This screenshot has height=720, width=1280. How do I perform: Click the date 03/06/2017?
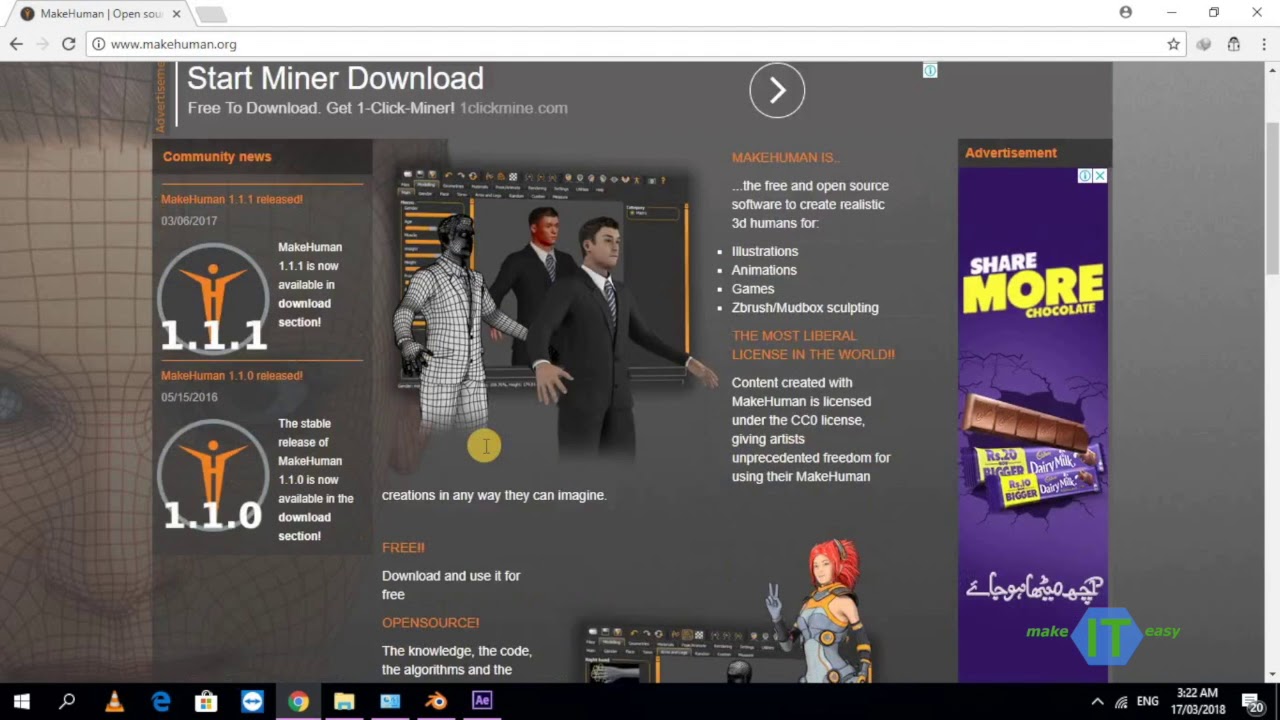(x=189, y=221)
